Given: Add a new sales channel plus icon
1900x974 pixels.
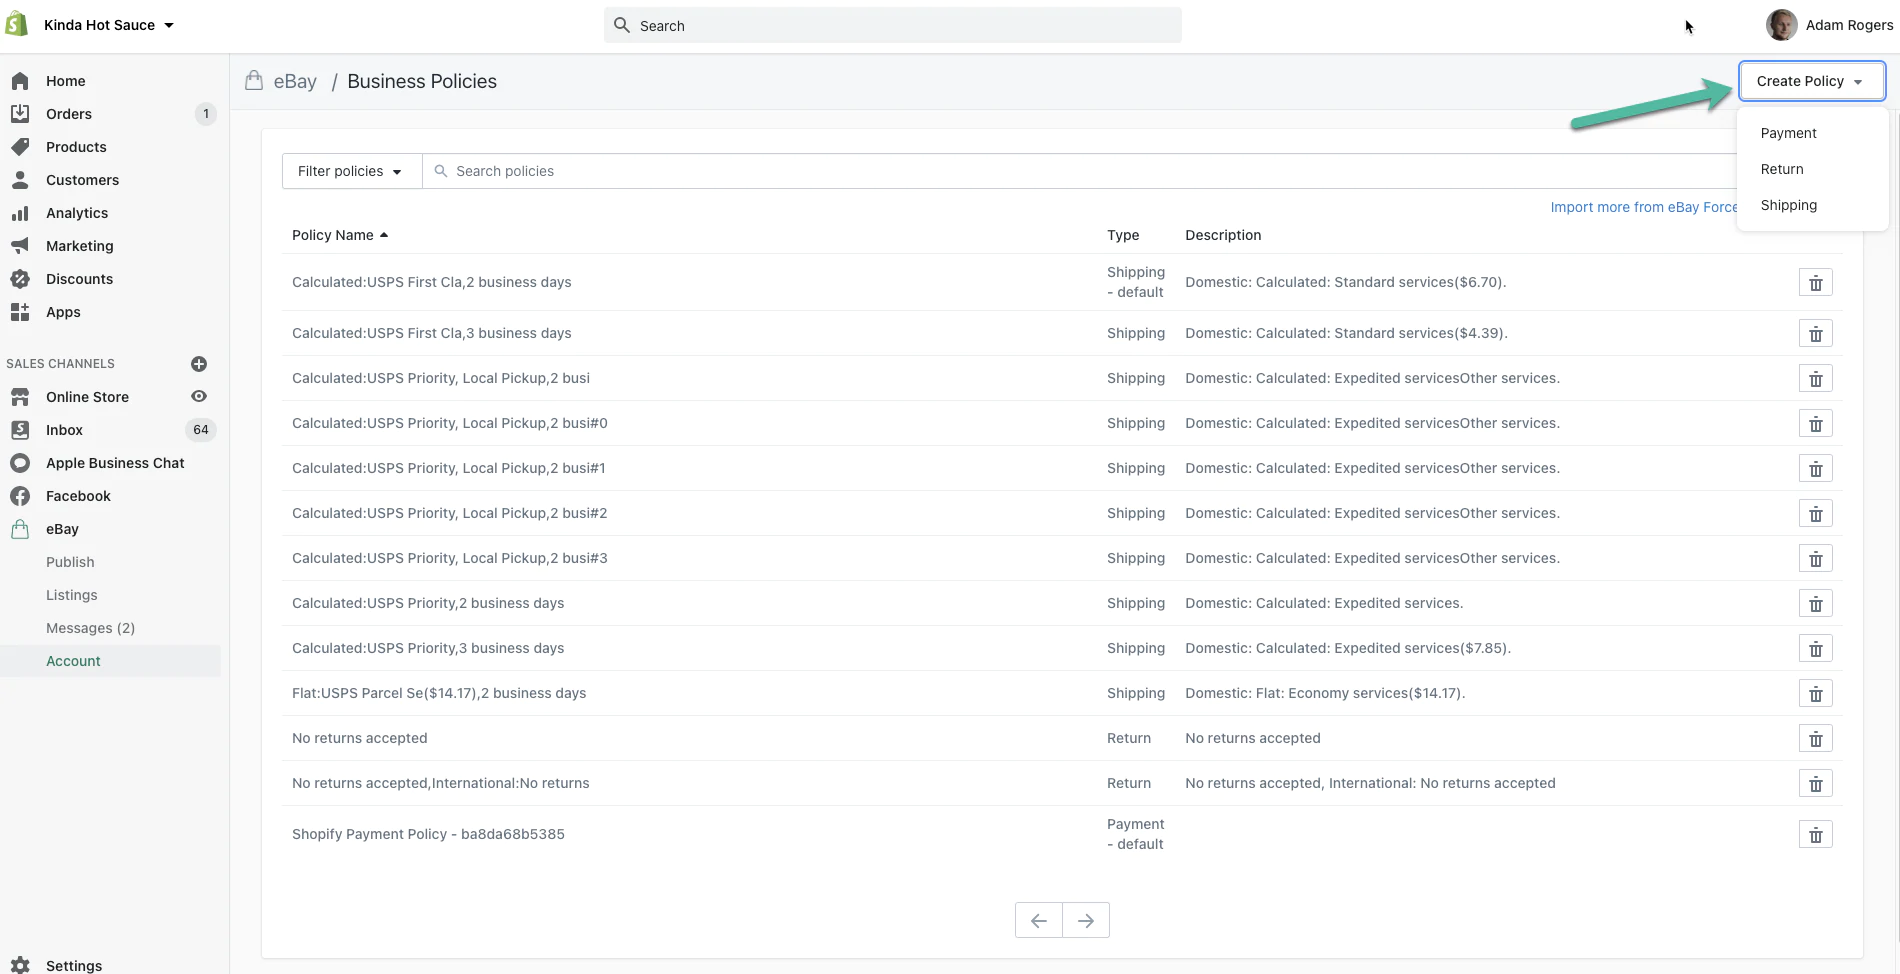Looking at the screenshot, I should click(x=199, y=364).
